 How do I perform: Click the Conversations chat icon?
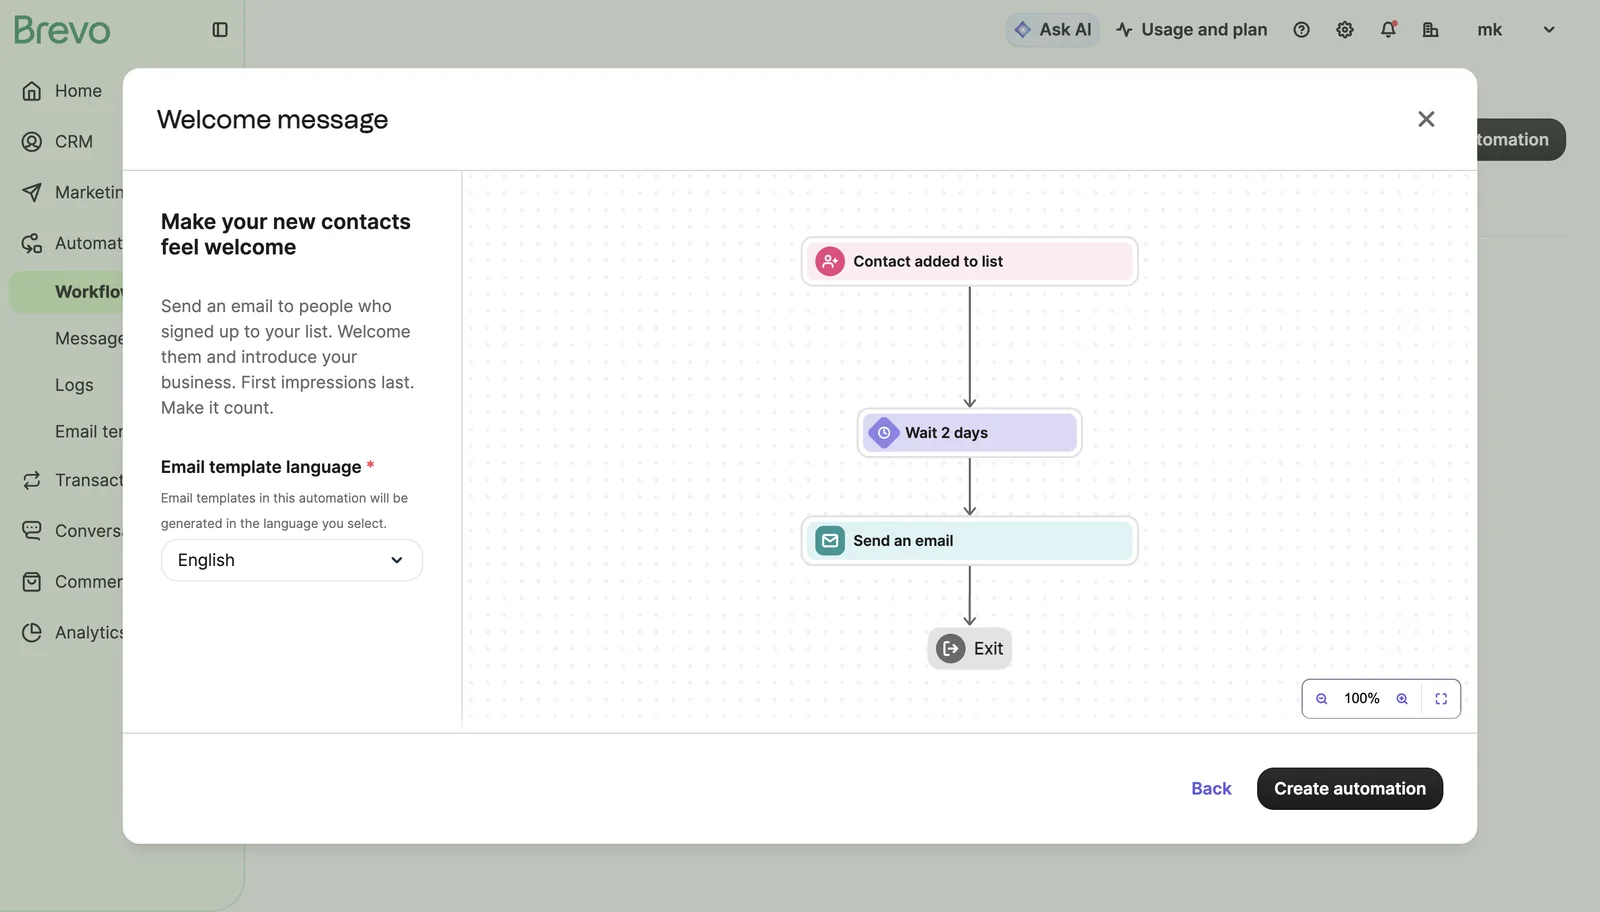32,531
